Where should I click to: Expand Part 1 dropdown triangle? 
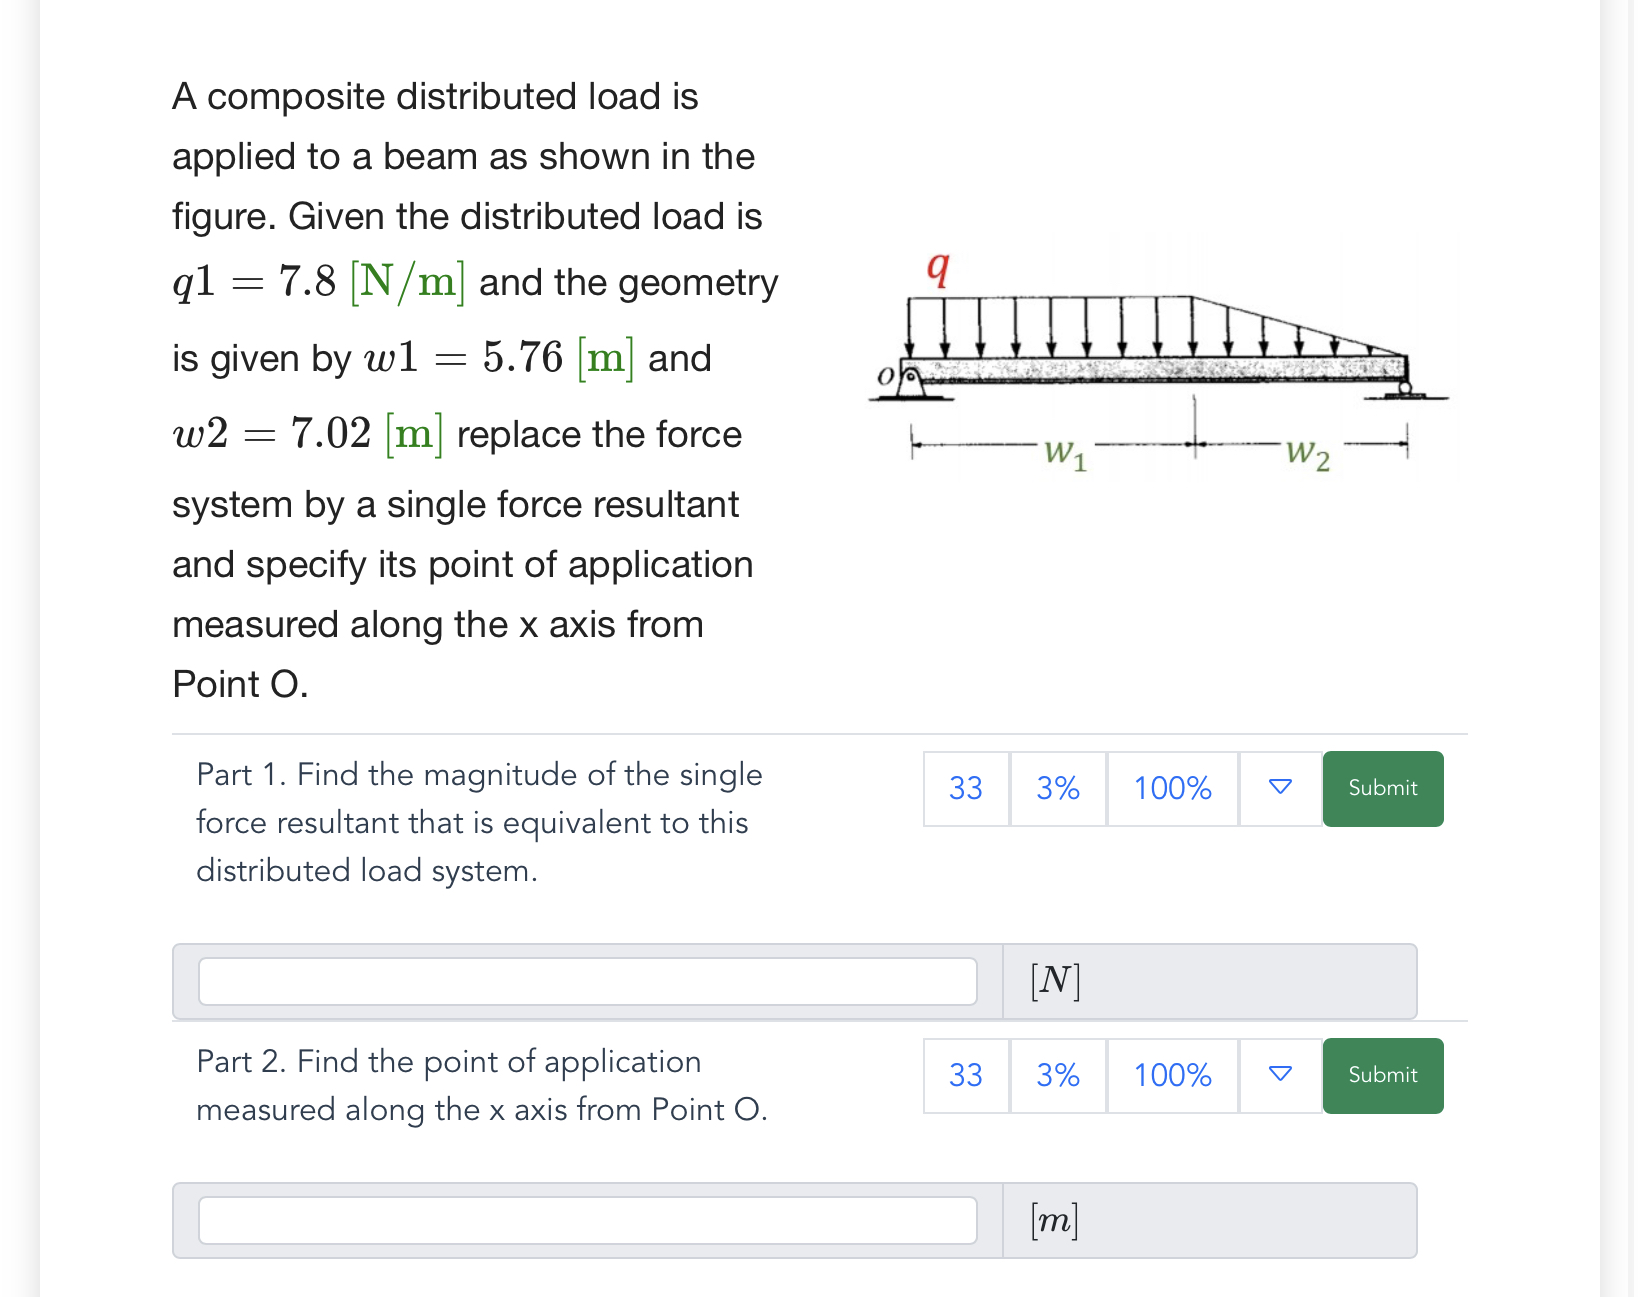[x=1280, y=788]
